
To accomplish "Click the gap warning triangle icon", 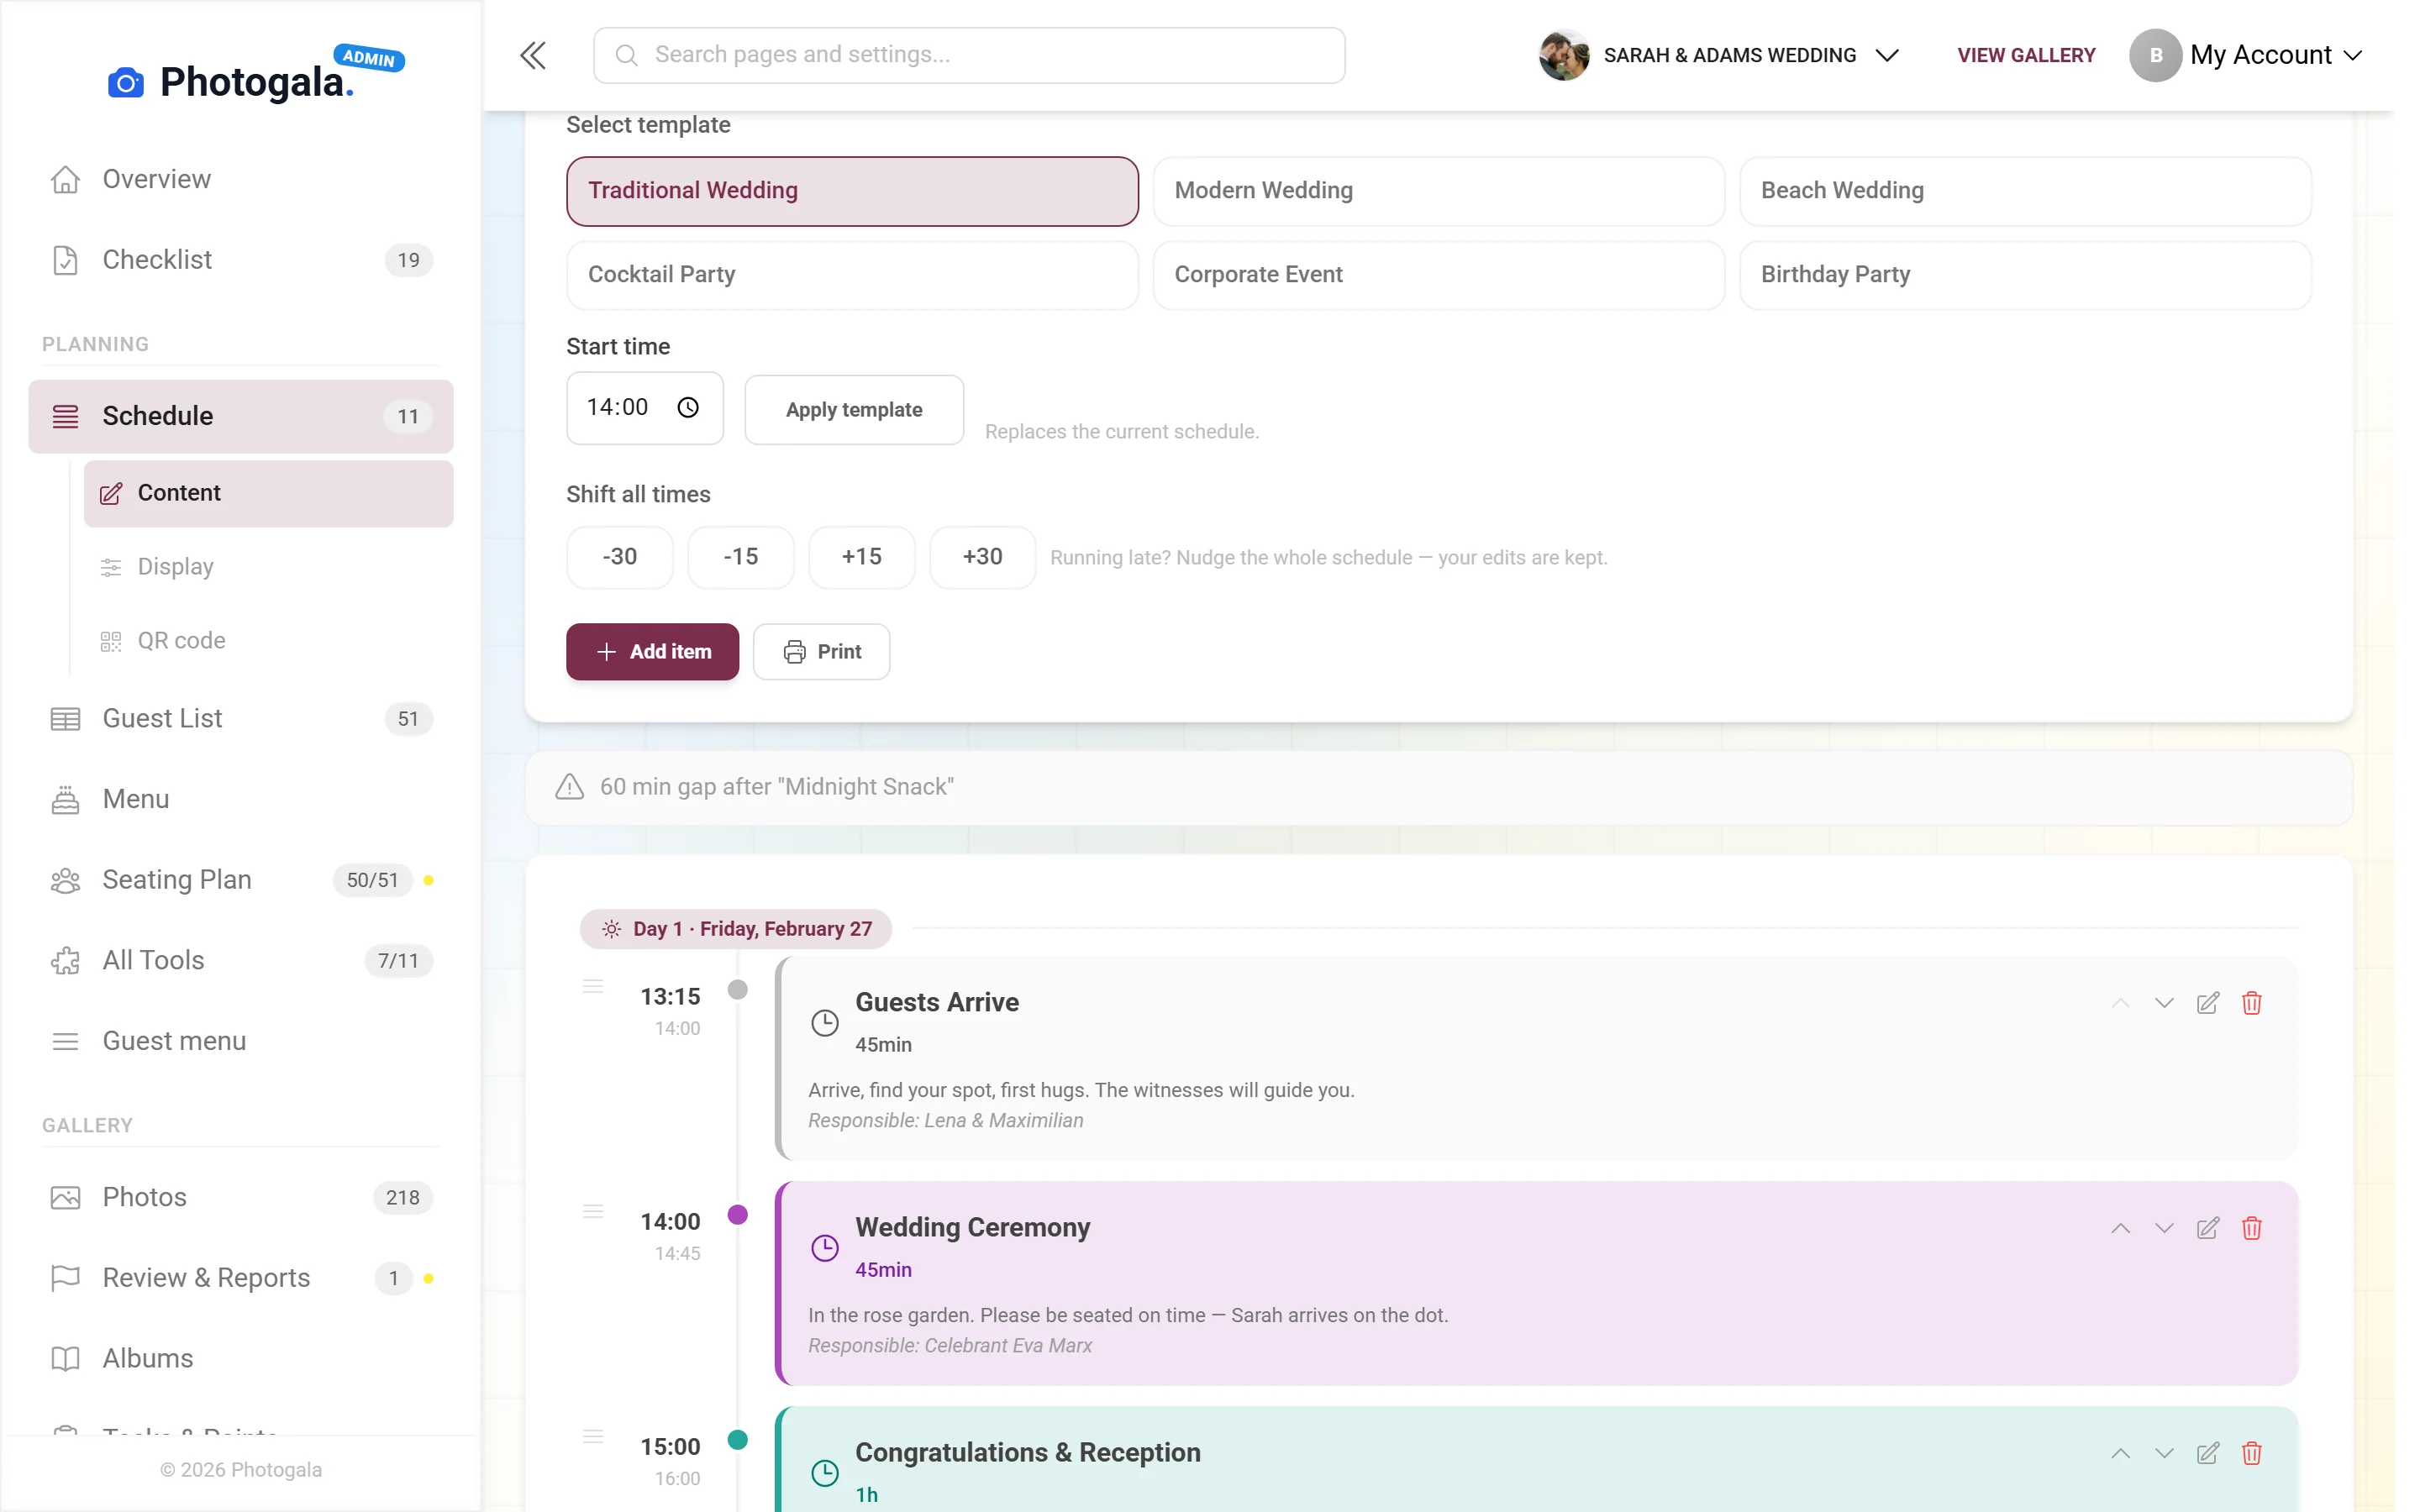I will coord(569,787).
